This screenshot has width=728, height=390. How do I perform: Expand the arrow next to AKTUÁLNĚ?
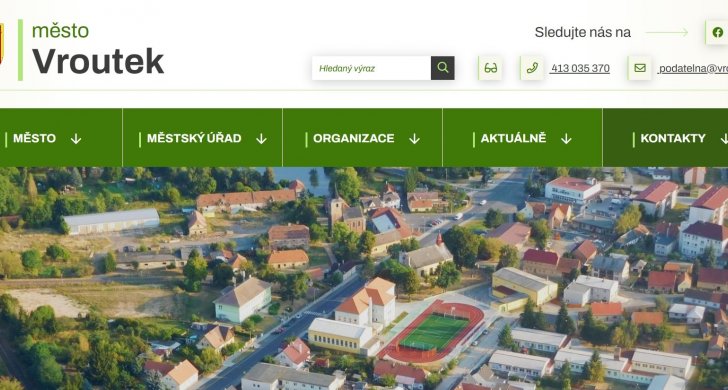pos(566,139)
